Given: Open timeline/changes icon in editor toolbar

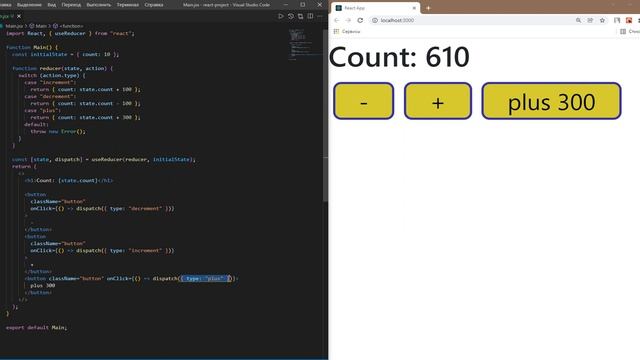Looking at the screenshot, I should [x=291, y=16].
